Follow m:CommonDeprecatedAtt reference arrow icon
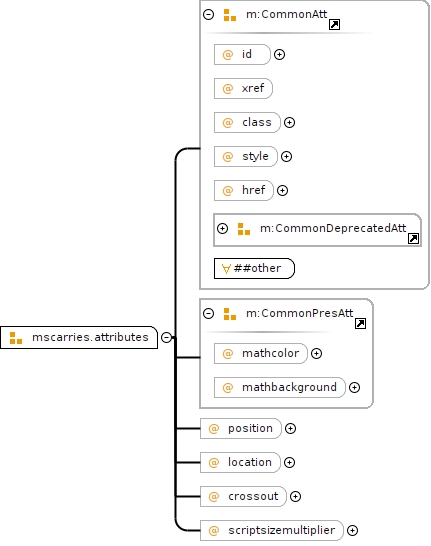 pyautogui.click(x=413, y=239)
